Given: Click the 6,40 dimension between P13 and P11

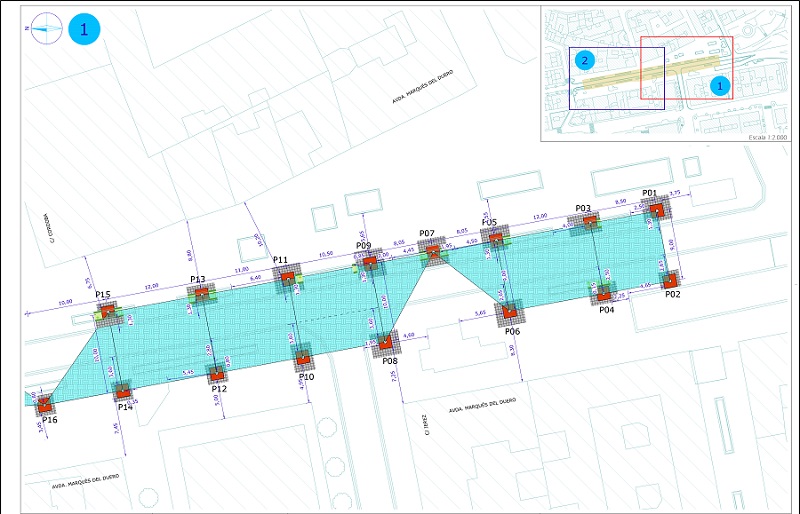Looking at the screenshot, I should pyautogui.click(x=256, y=277).
